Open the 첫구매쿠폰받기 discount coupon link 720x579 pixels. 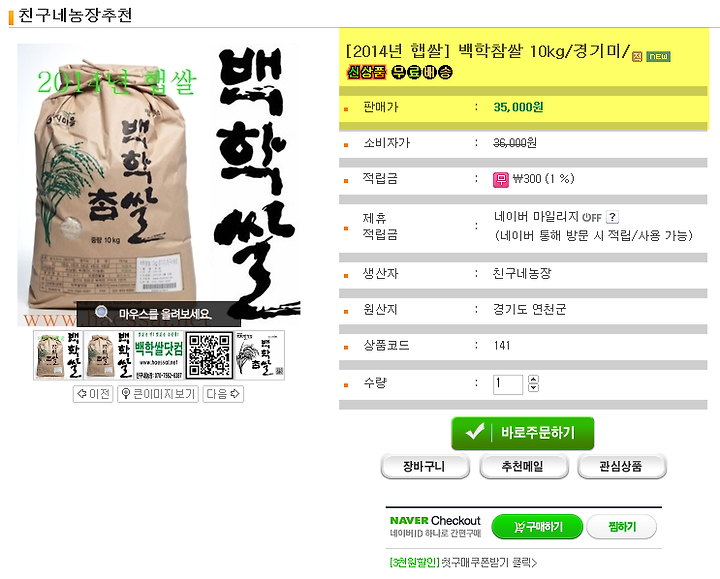(x=463, y=562)
